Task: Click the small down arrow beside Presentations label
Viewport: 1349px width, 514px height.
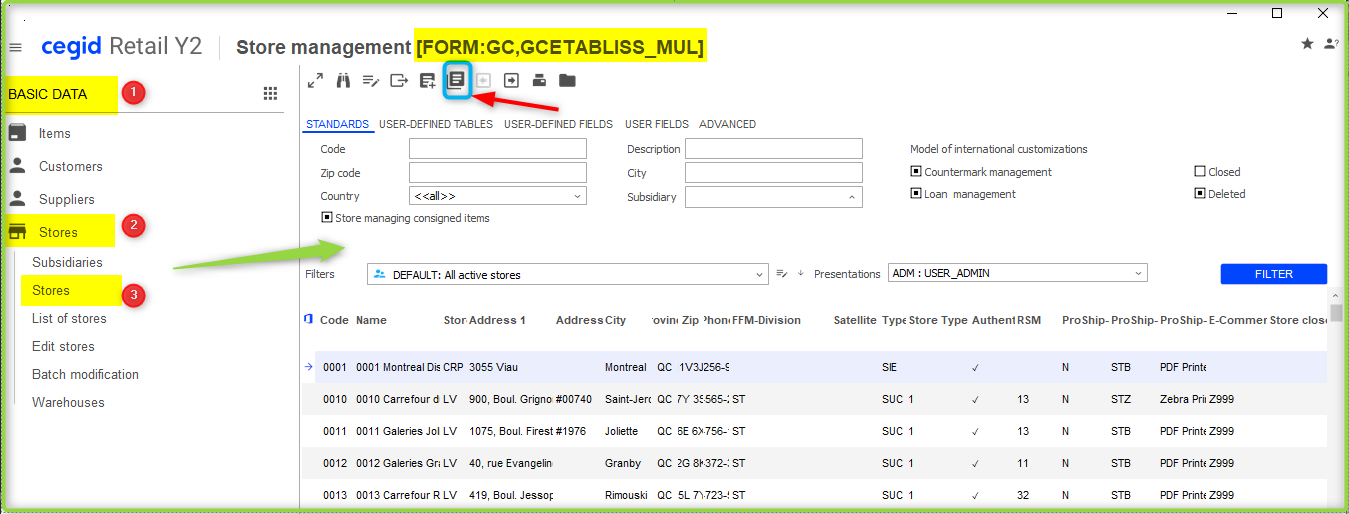Action: click(801, 273)
